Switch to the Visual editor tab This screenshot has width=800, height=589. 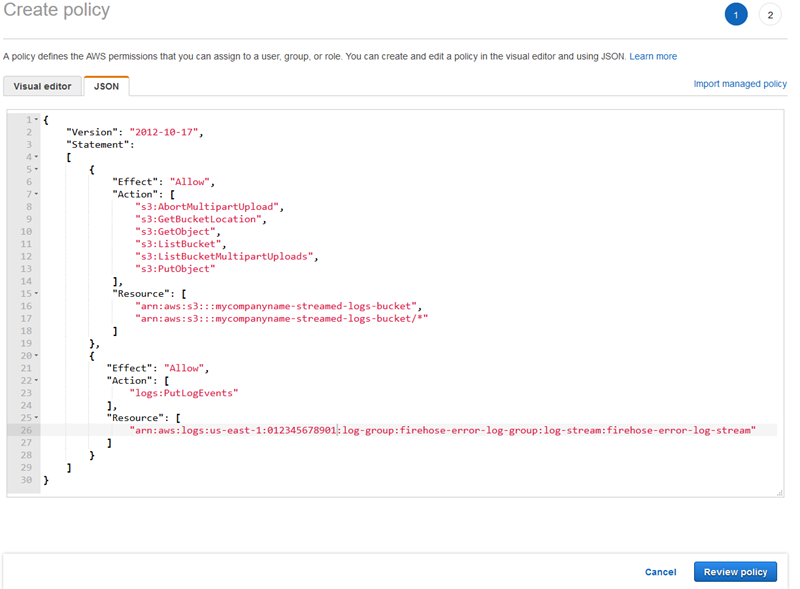(42, 86)
